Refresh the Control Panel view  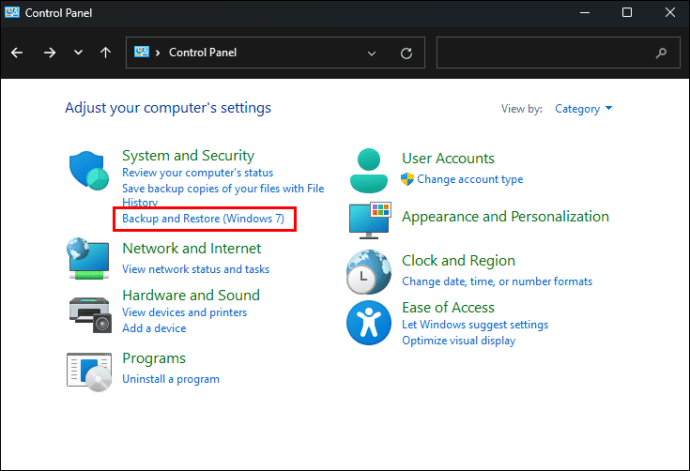[406, 53]
